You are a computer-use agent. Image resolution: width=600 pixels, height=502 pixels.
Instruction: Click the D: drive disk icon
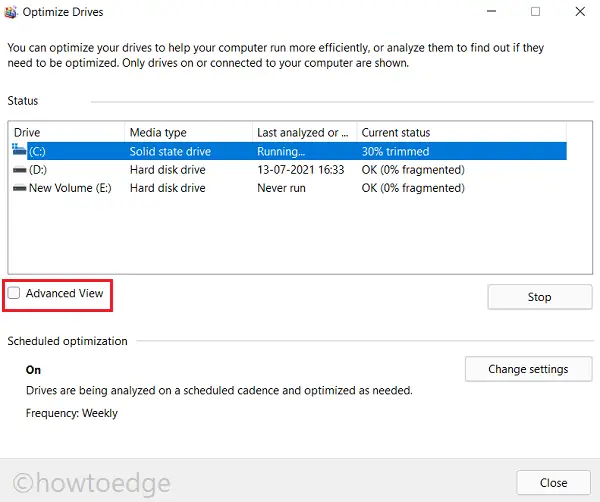[20, 170]
